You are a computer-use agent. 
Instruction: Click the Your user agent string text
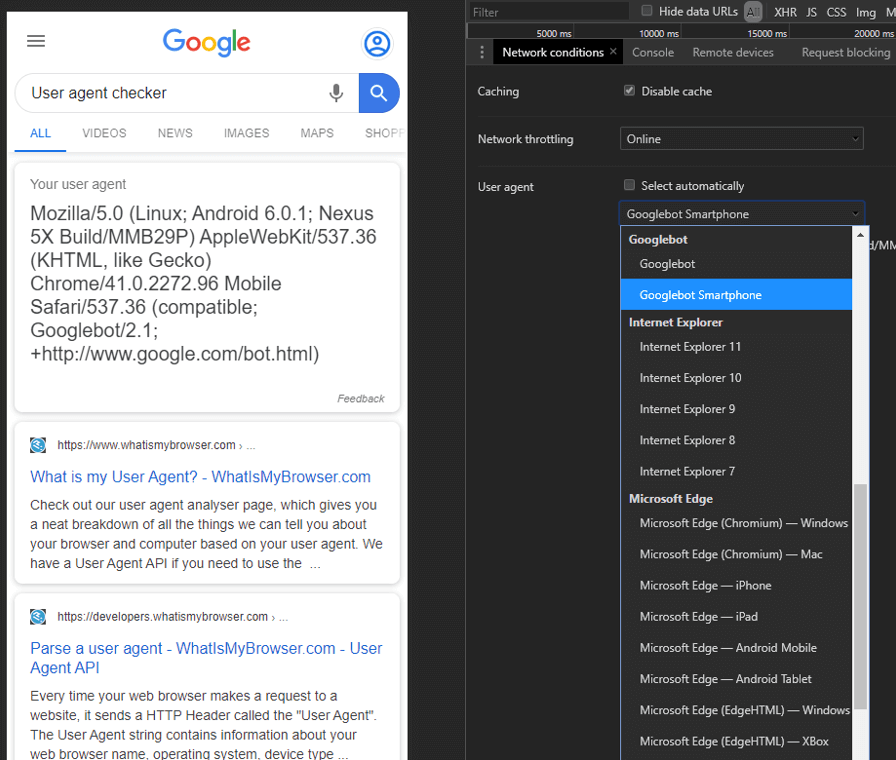pyautogui.click(x=203, y=283)
